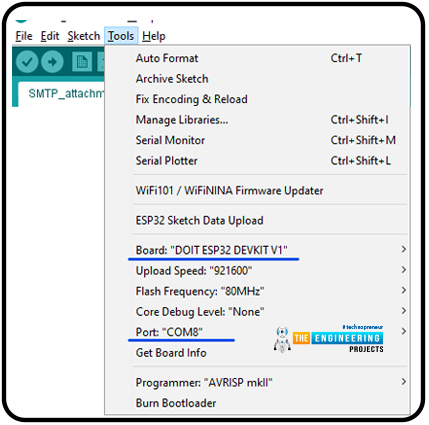Expand the Board submenu arrow

click(x=404, y=249)
